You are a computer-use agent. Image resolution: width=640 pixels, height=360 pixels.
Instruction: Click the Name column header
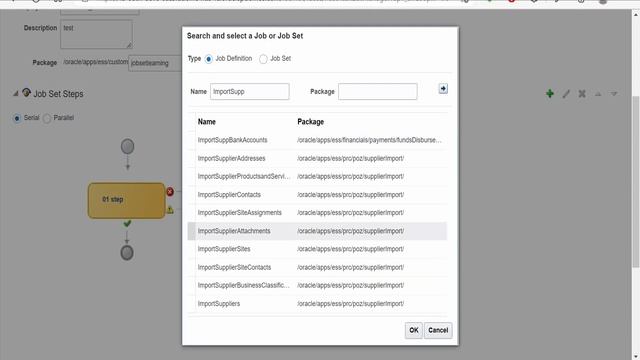coord(207,122)
